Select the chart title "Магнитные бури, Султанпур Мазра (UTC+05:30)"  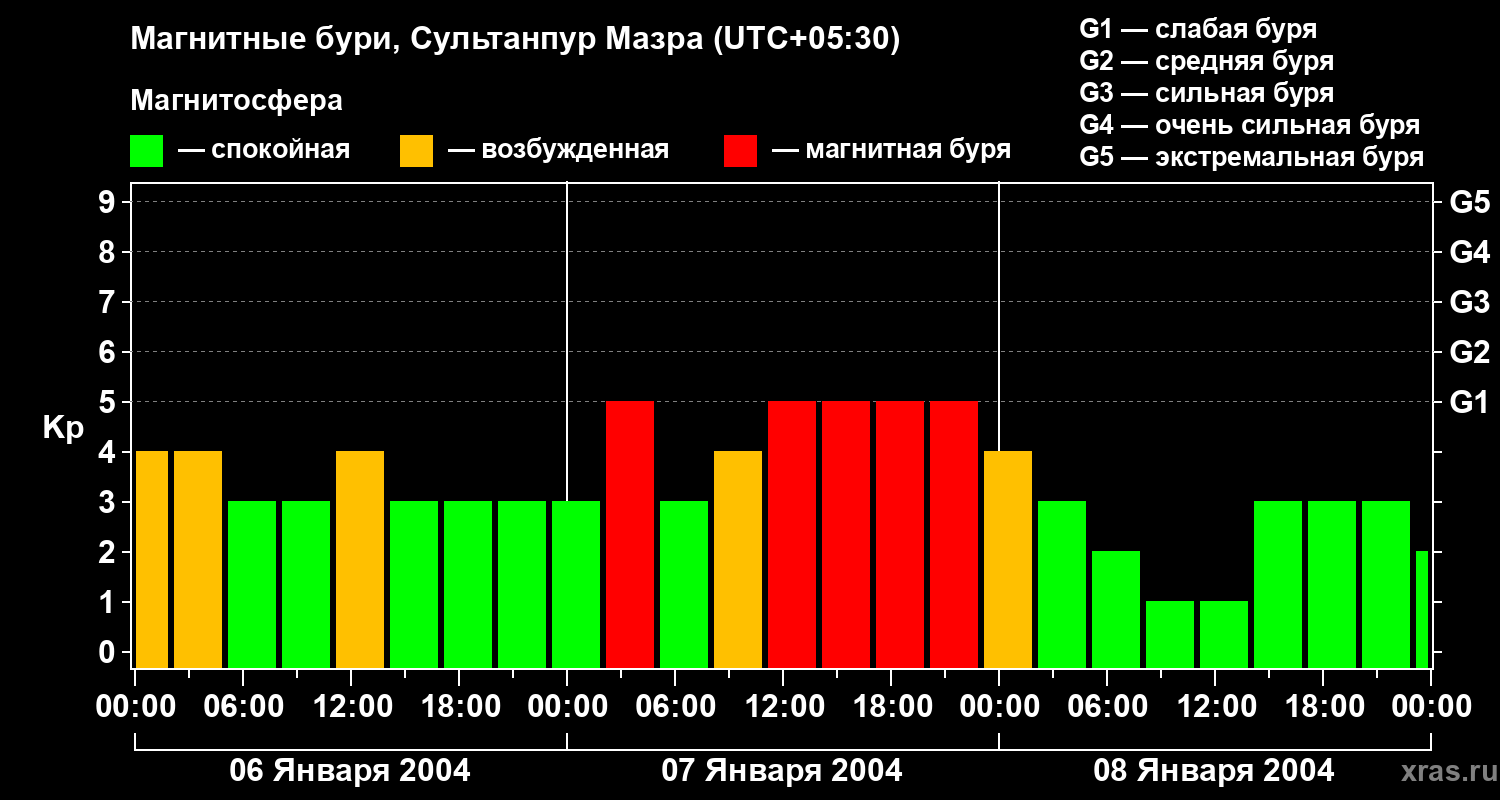515,40
